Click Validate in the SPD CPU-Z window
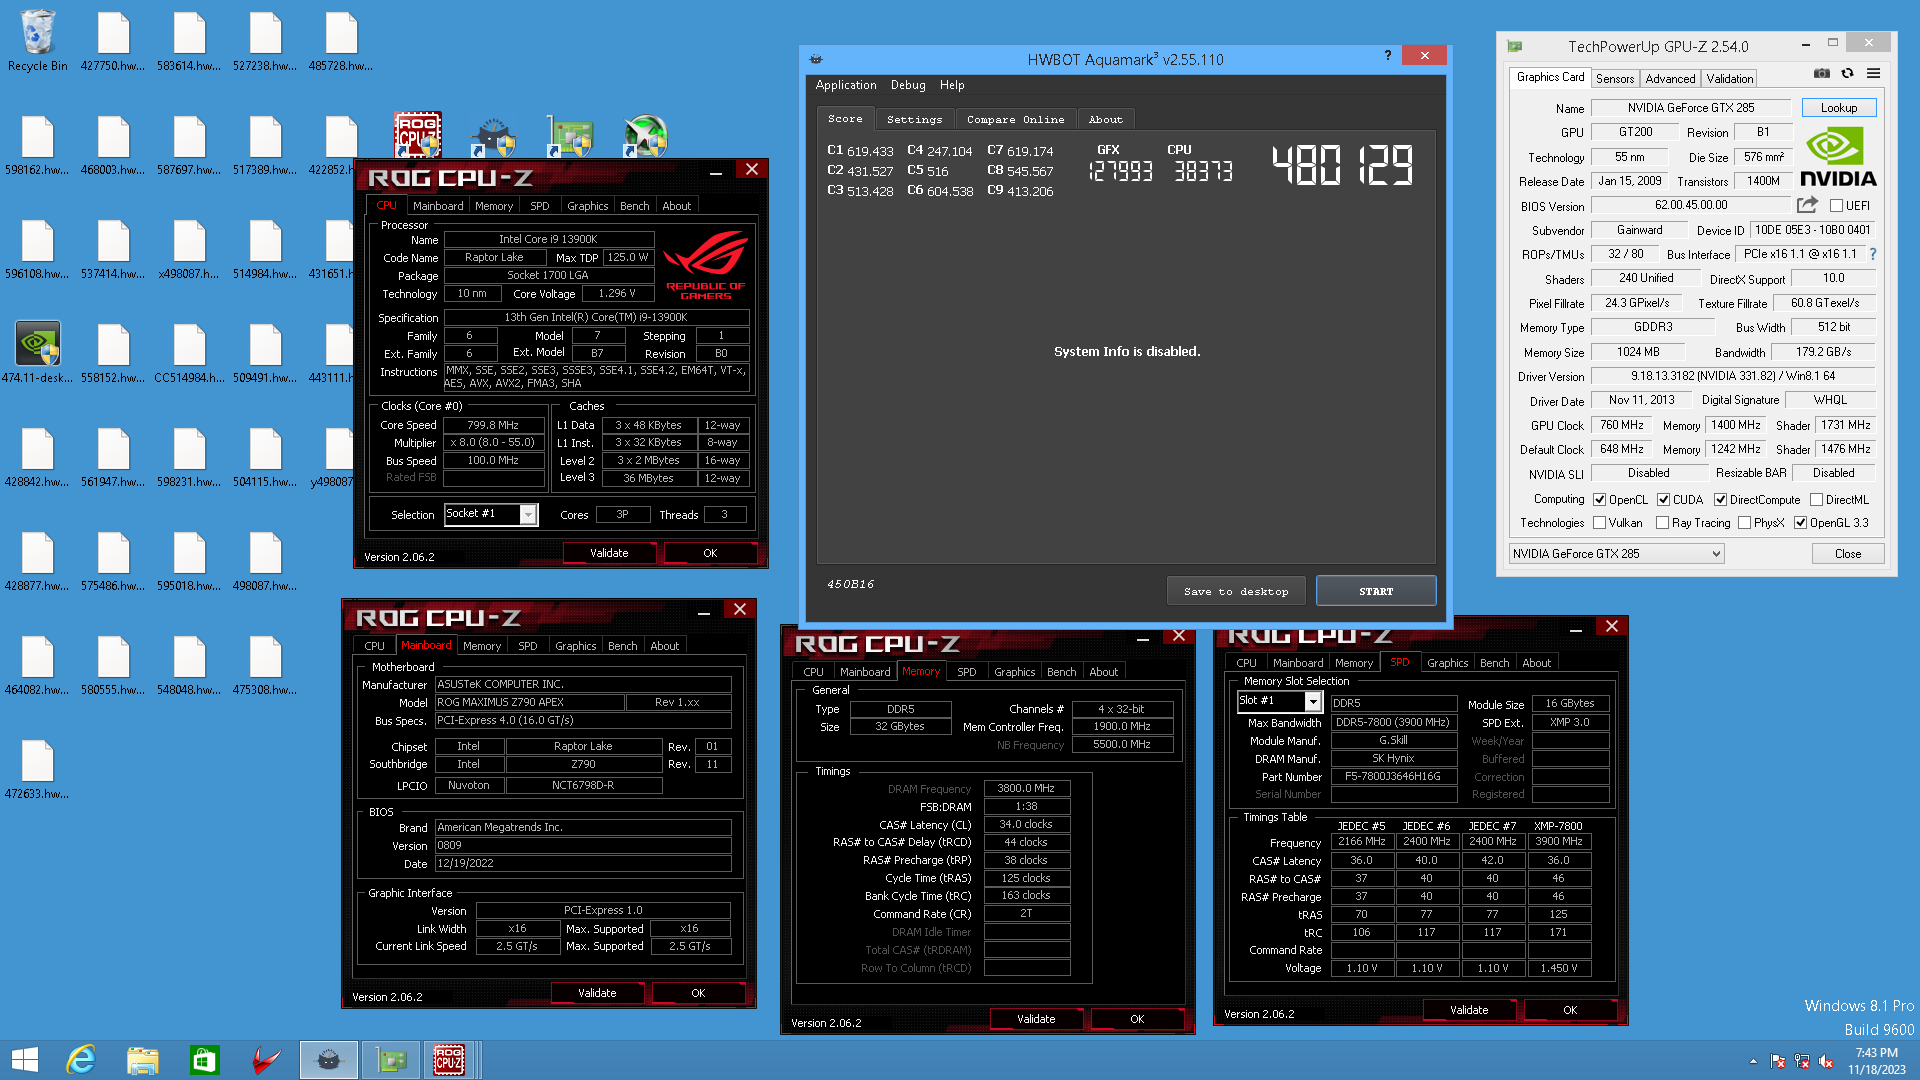 [x=1469, y=1010]
